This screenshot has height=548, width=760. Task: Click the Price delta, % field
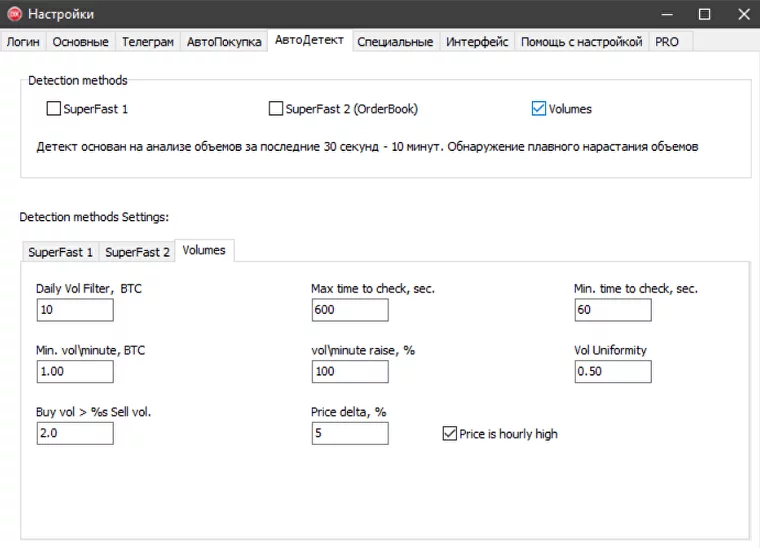click(x=350, y=433)
